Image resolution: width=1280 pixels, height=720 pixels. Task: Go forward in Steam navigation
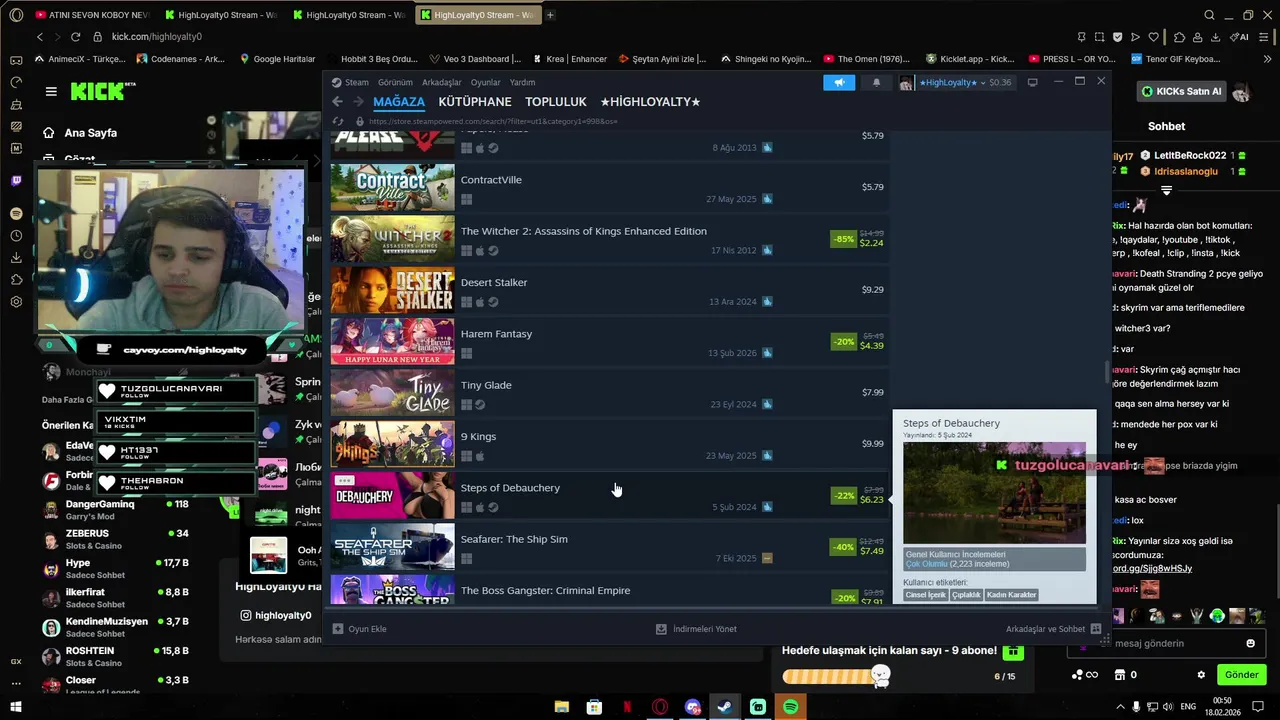(x=358, y=102)
